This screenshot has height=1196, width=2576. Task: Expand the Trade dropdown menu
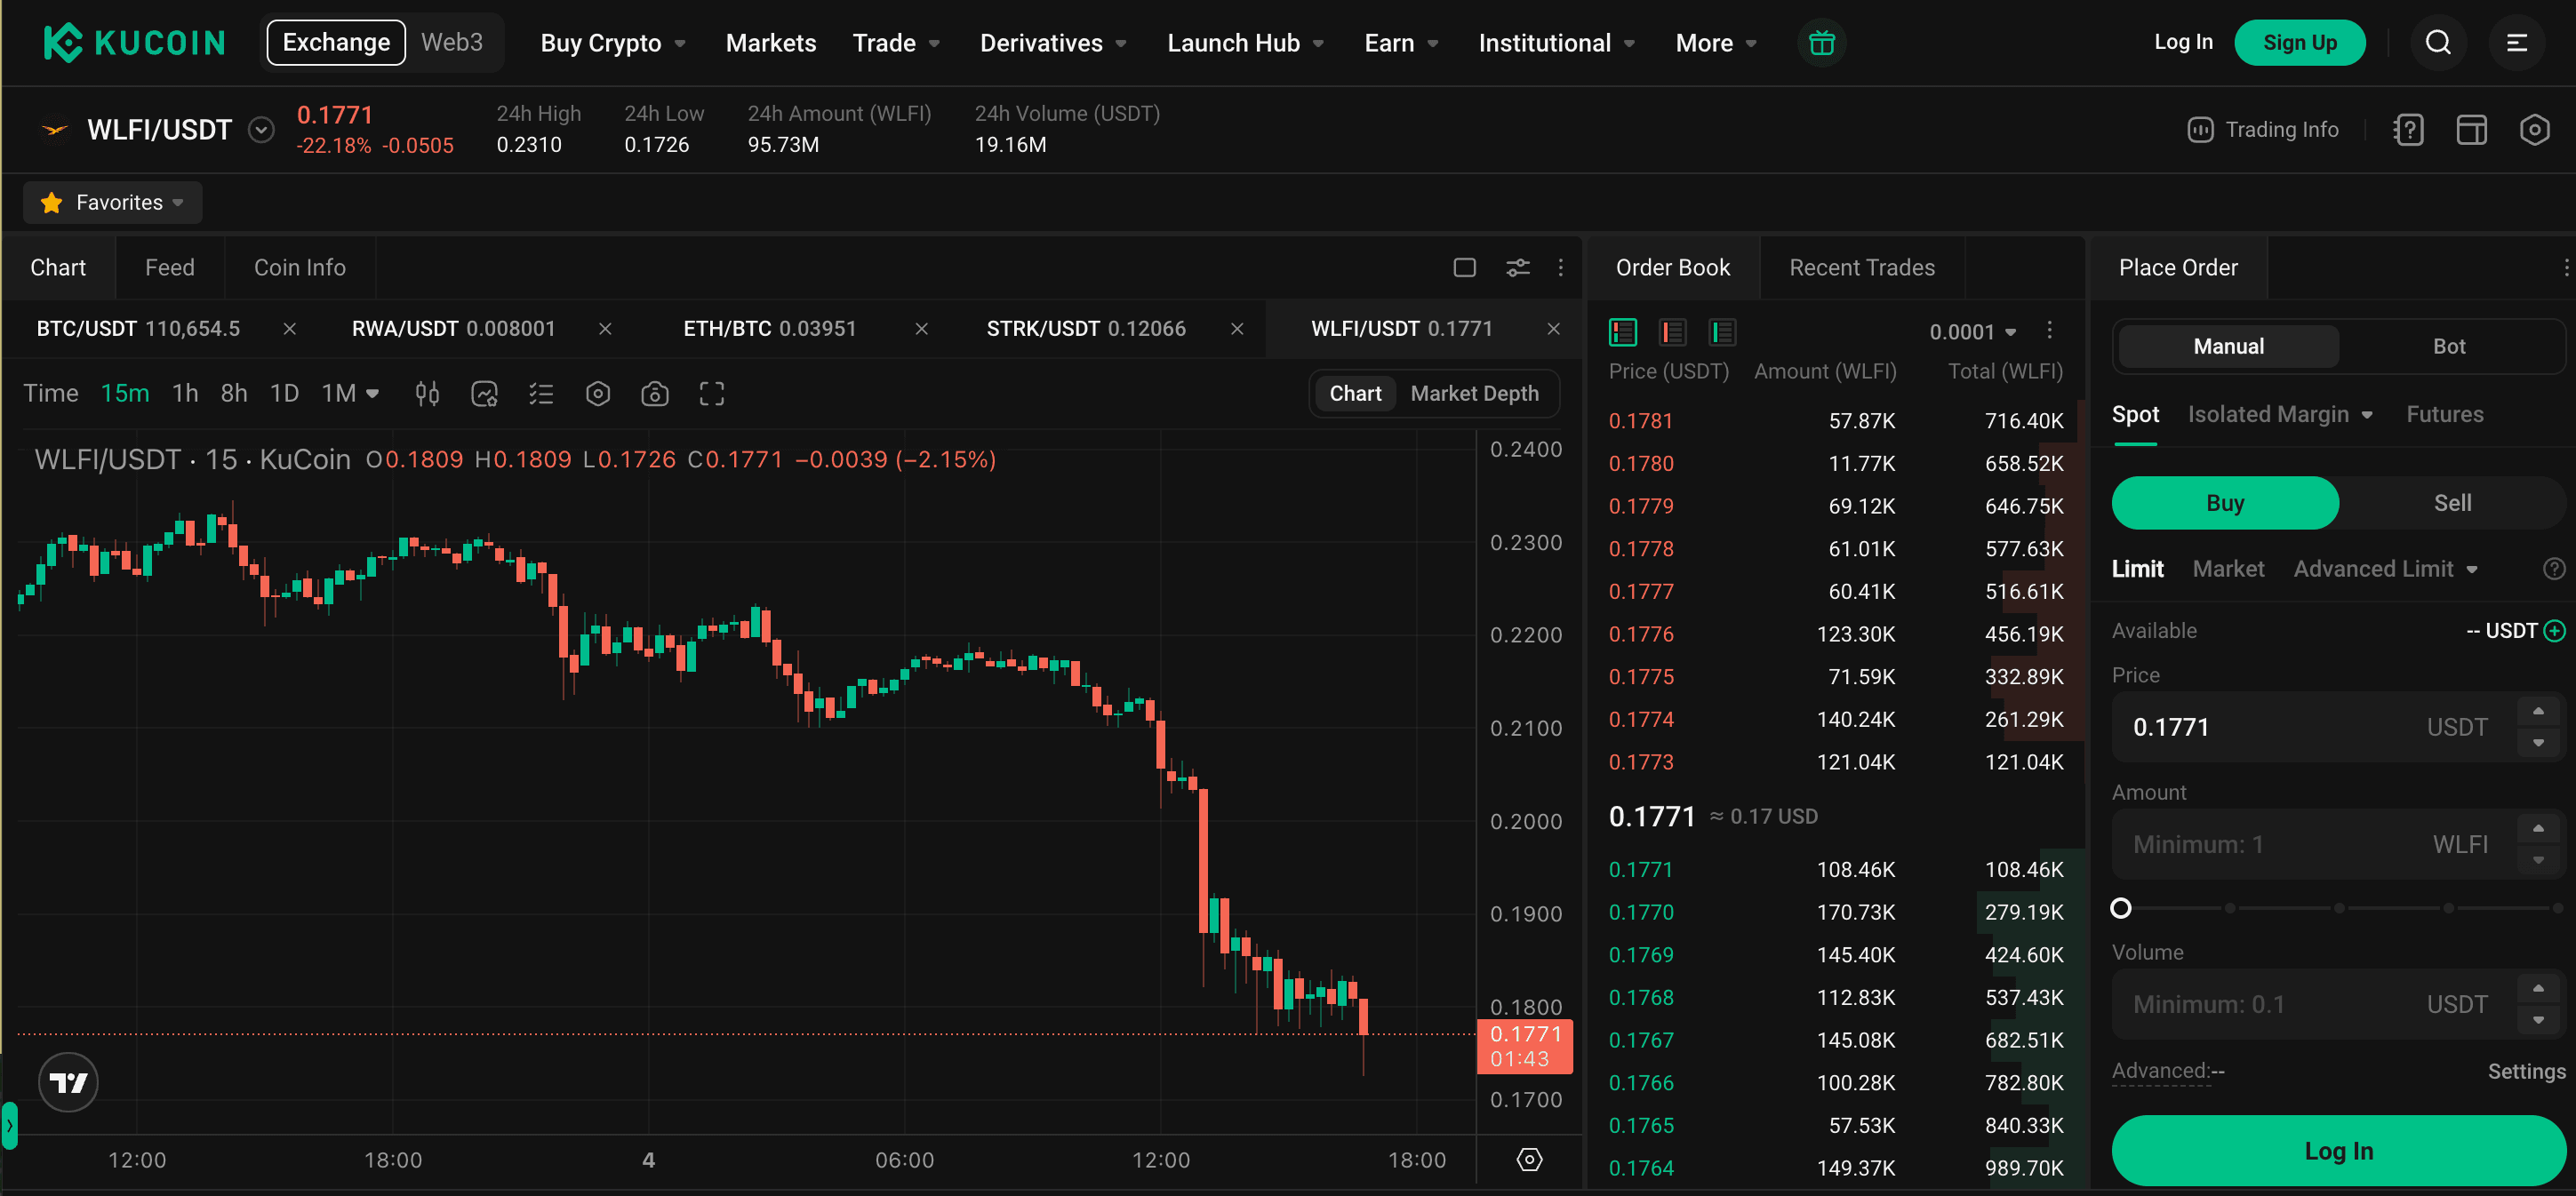[x=896, y=43]
